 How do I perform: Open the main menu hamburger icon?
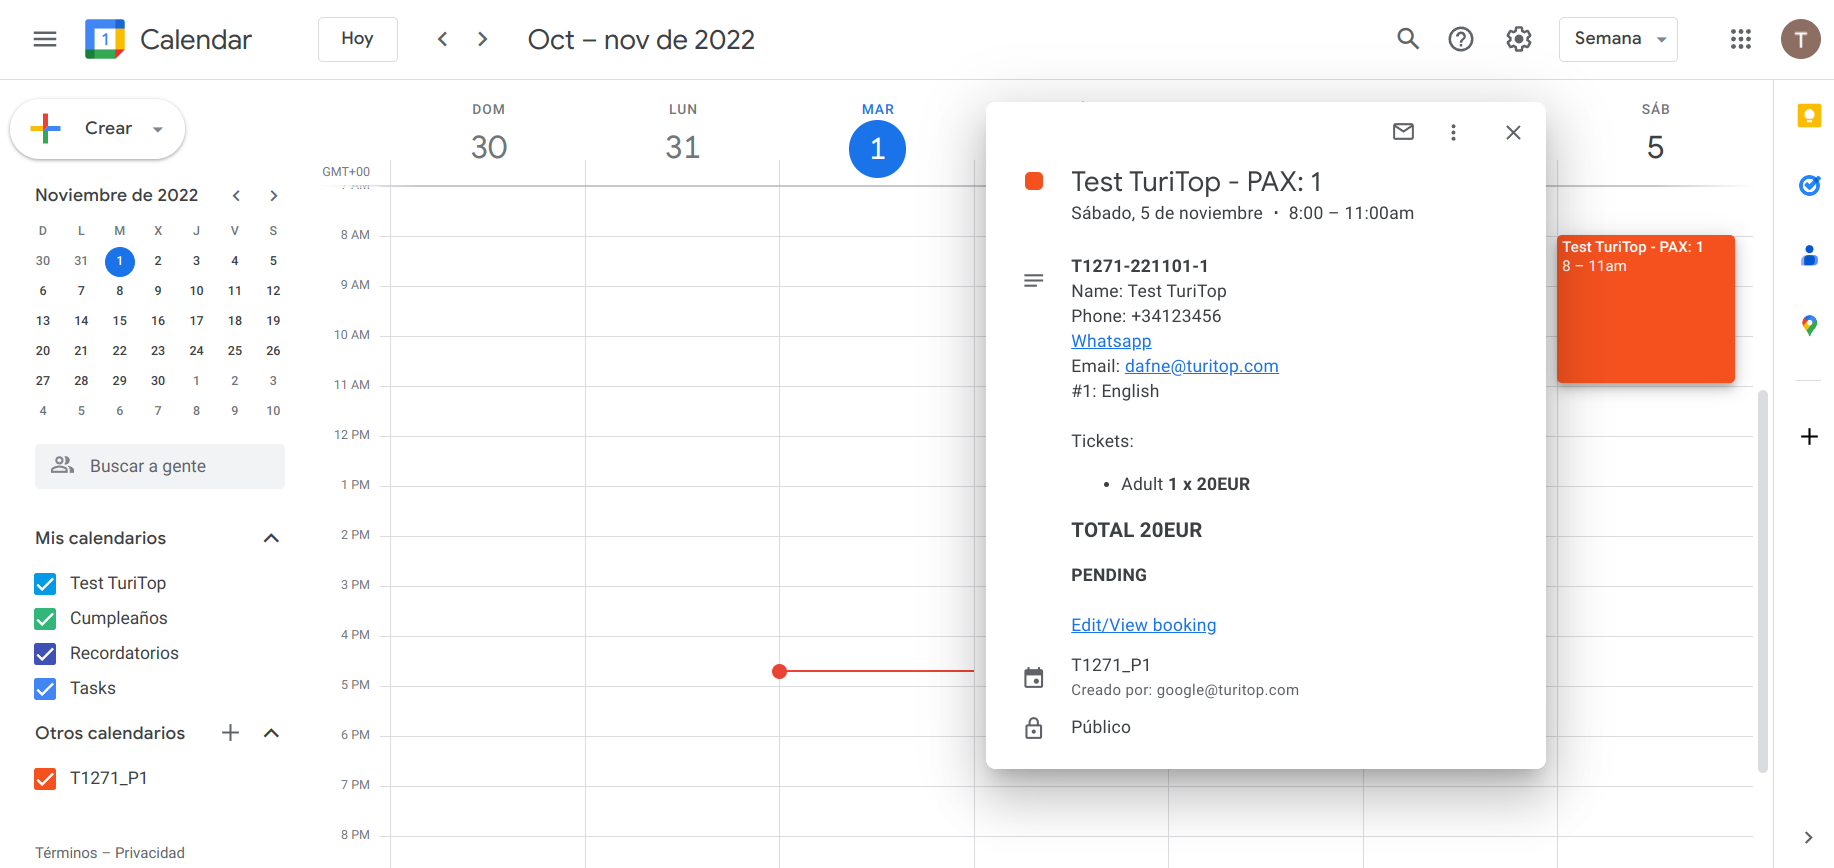[45, 39]
